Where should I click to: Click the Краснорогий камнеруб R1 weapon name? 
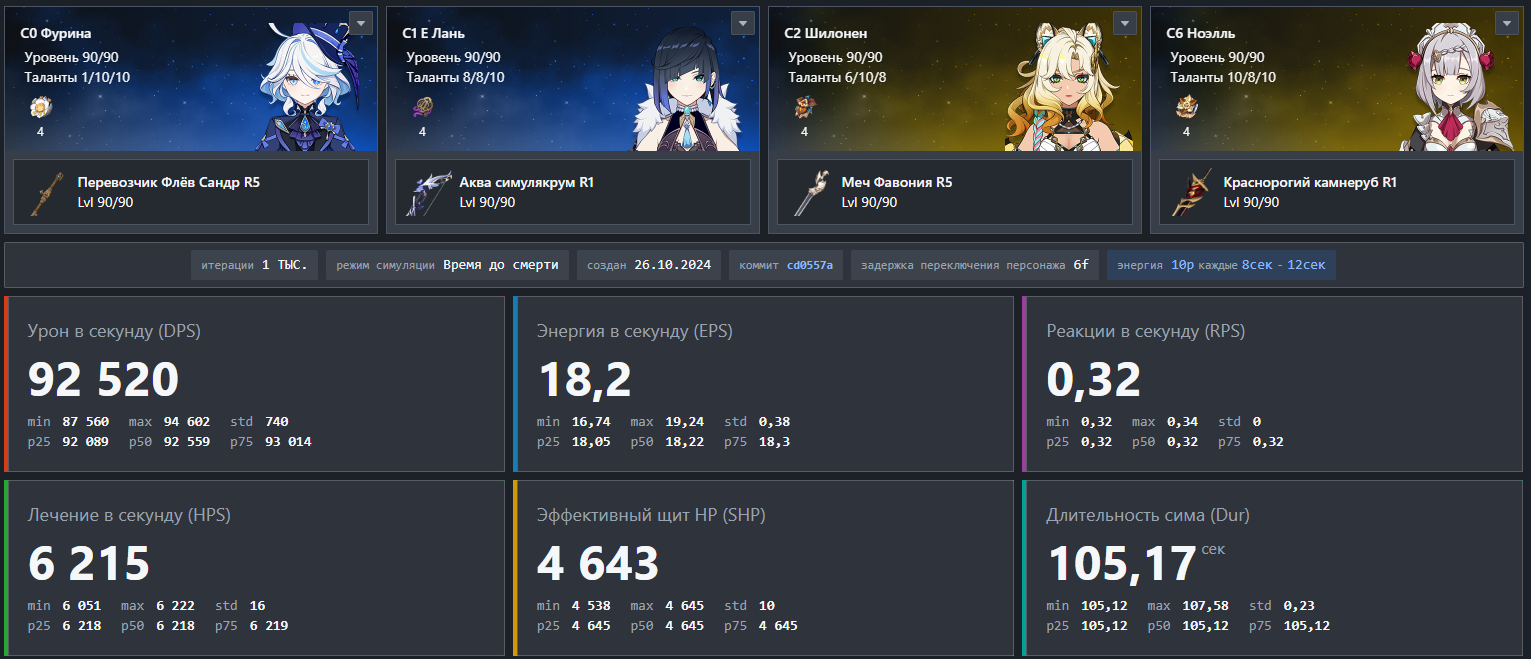click(1310, 183)
